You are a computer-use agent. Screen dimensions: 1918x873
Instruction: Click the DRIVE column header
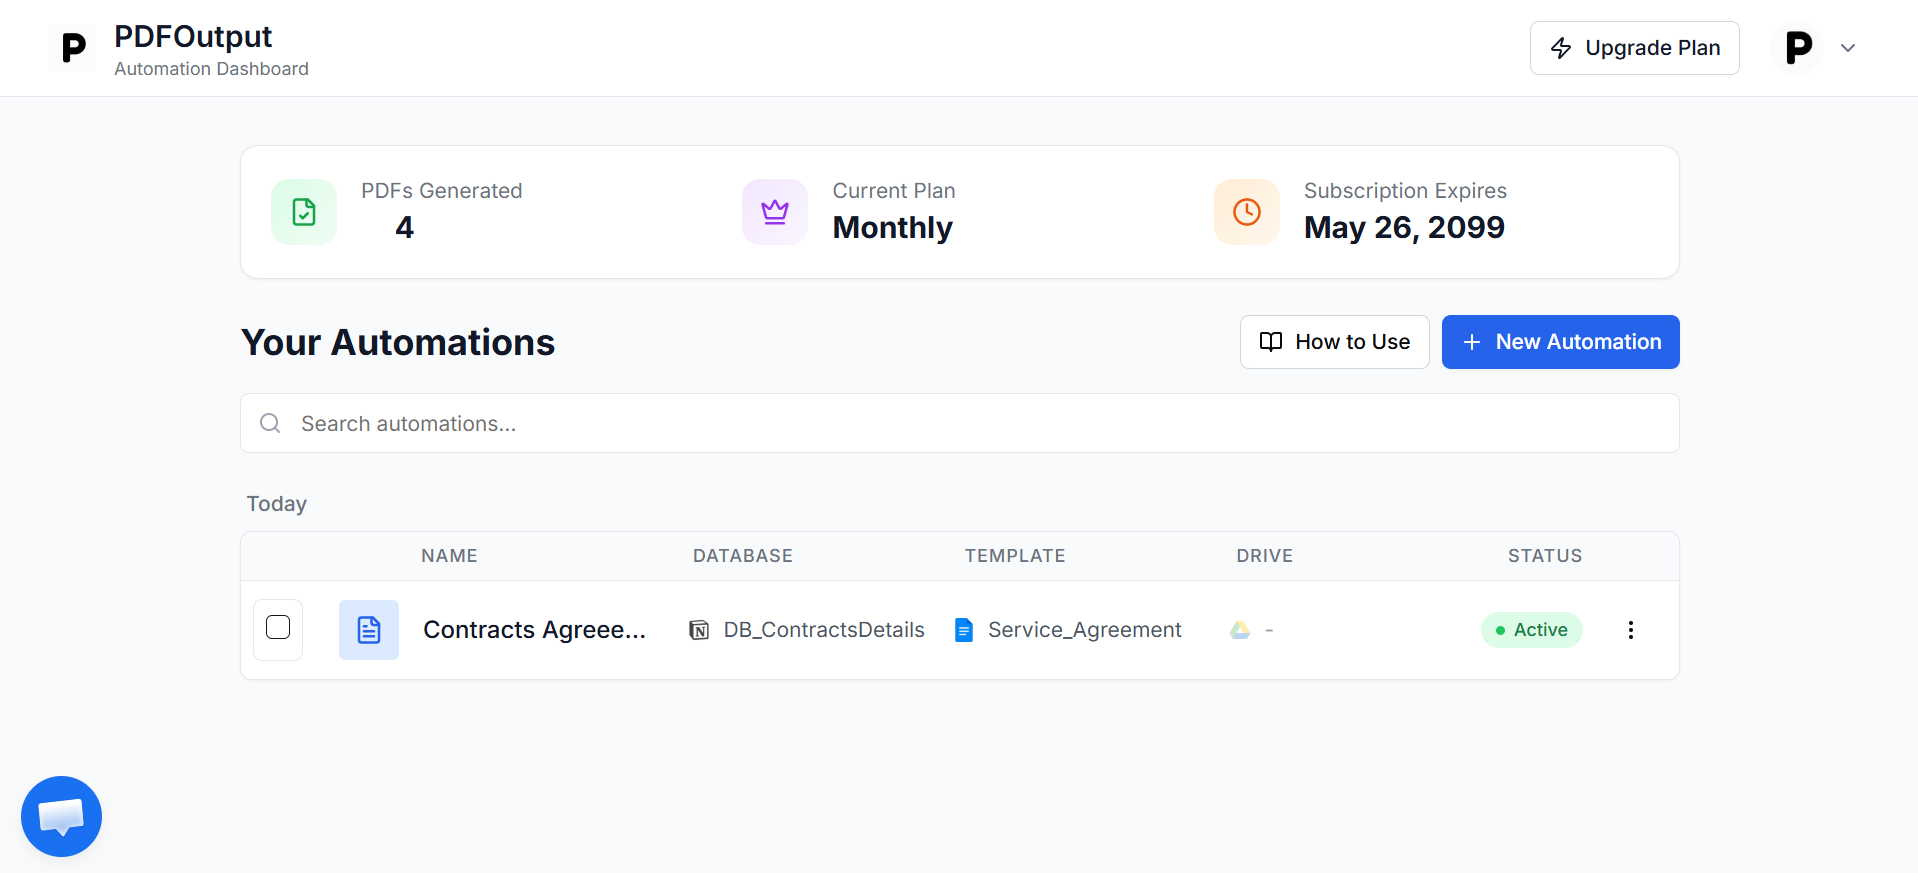click(1265, 556)
